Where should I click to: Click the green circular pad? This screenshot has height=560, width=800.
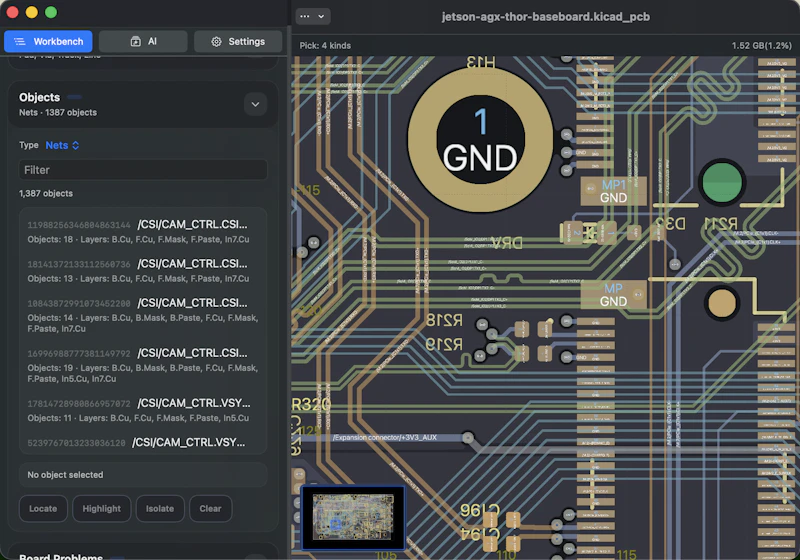721,183
